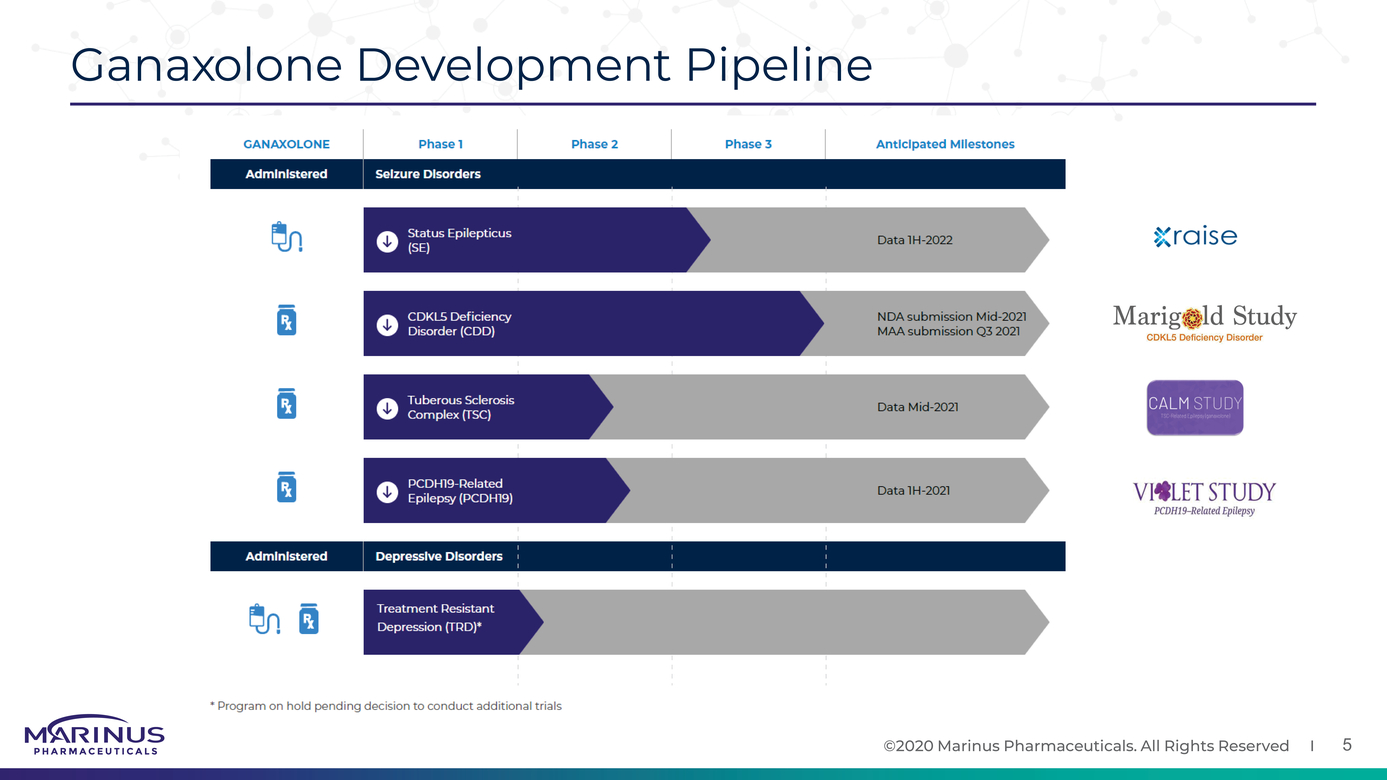Click the Phase 2 column header

pos(594,144)
